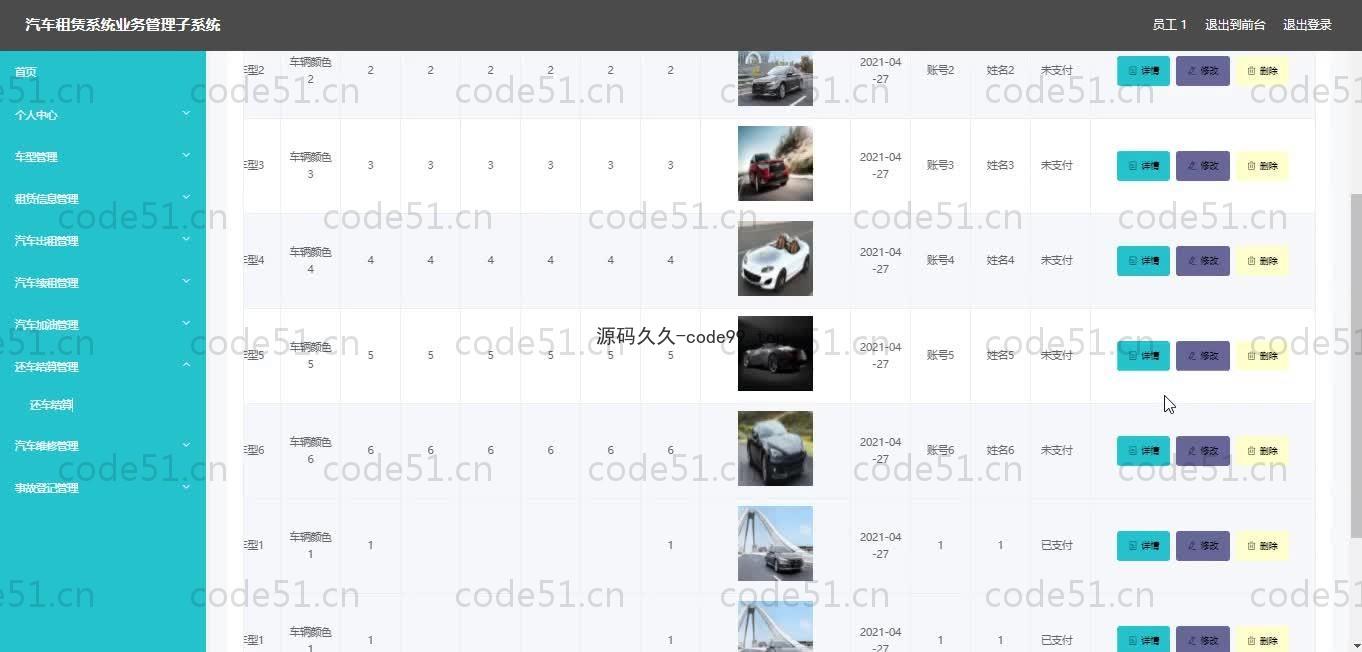The height and width of the screenshot is (652, 1362).
Task: Open the red car thumbnail in the 账号3 row
Action: click(x=775, y=163)
